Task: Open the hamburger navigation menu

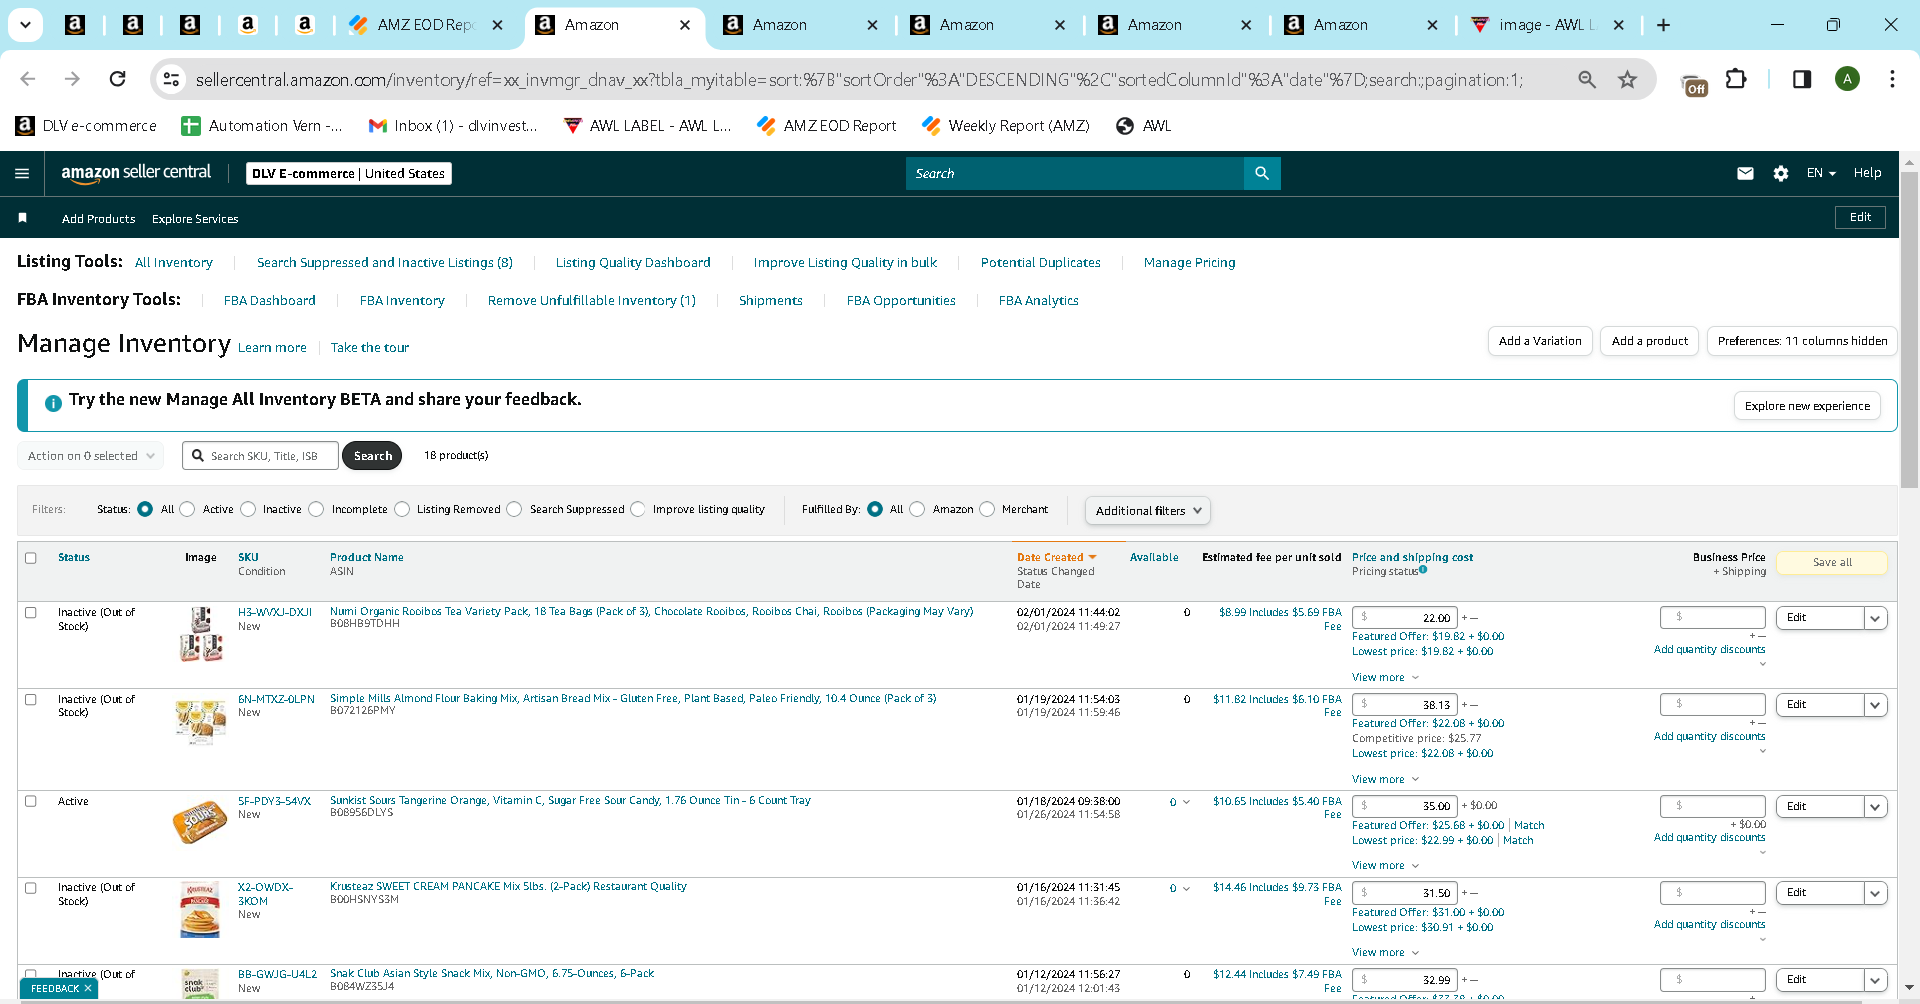Action: click(22, 174)
